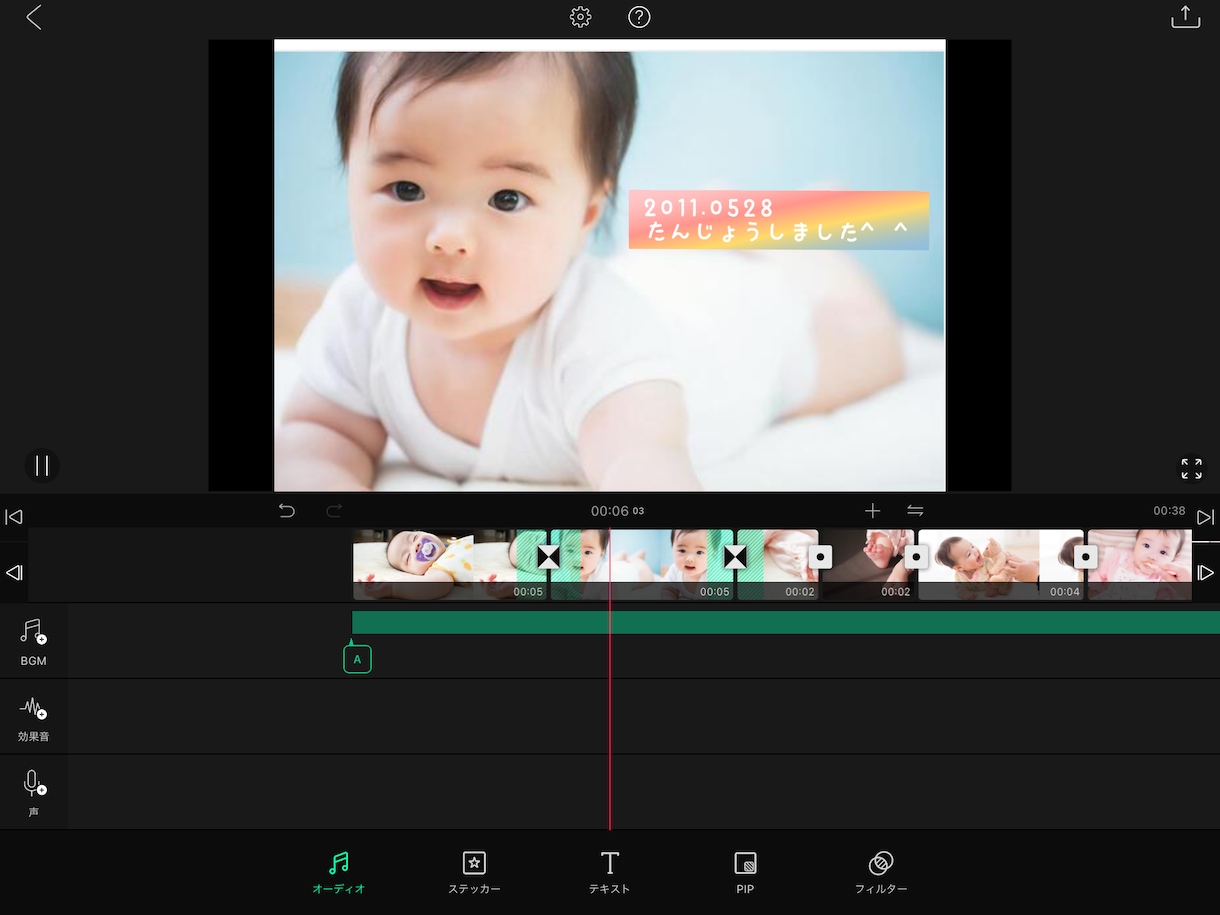Add a sound effect (効果音)
1220x915 pixels.
coord(34,717)
